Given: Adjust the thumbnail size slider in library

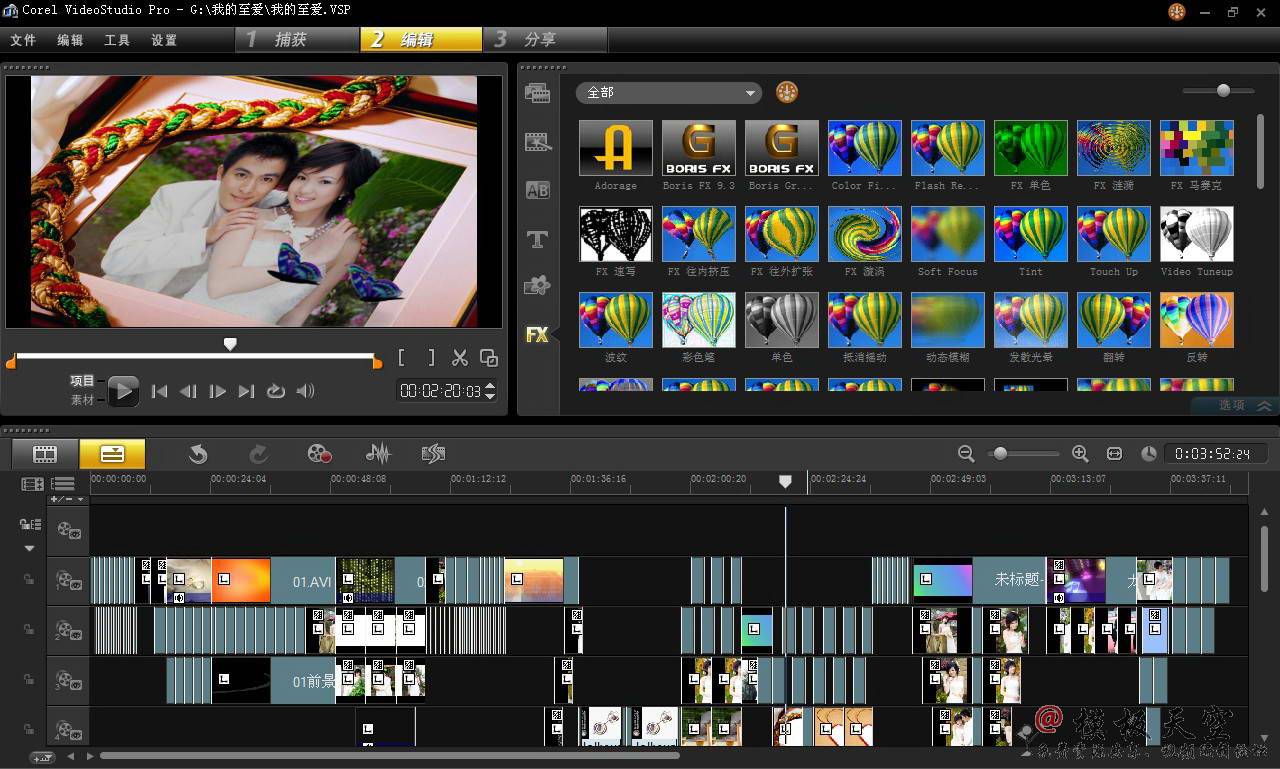Looking at the screenshot, I should point(1223,90).
